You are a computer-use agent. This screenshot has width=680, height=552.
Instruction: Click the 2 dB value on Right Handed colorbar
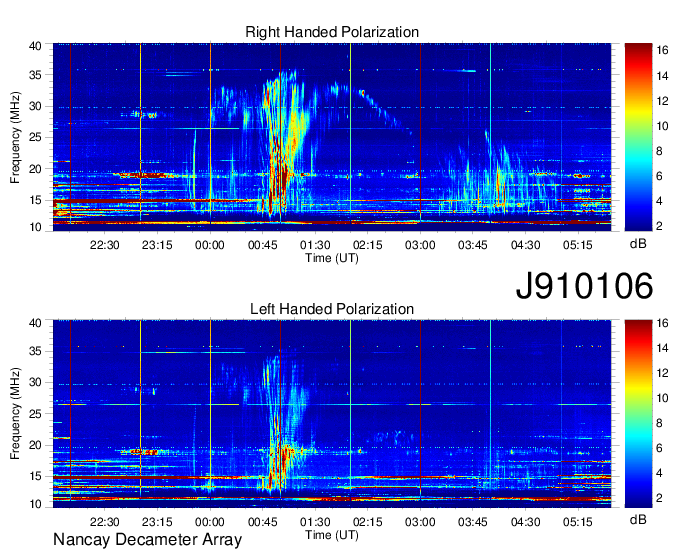[x=659, y=226]
